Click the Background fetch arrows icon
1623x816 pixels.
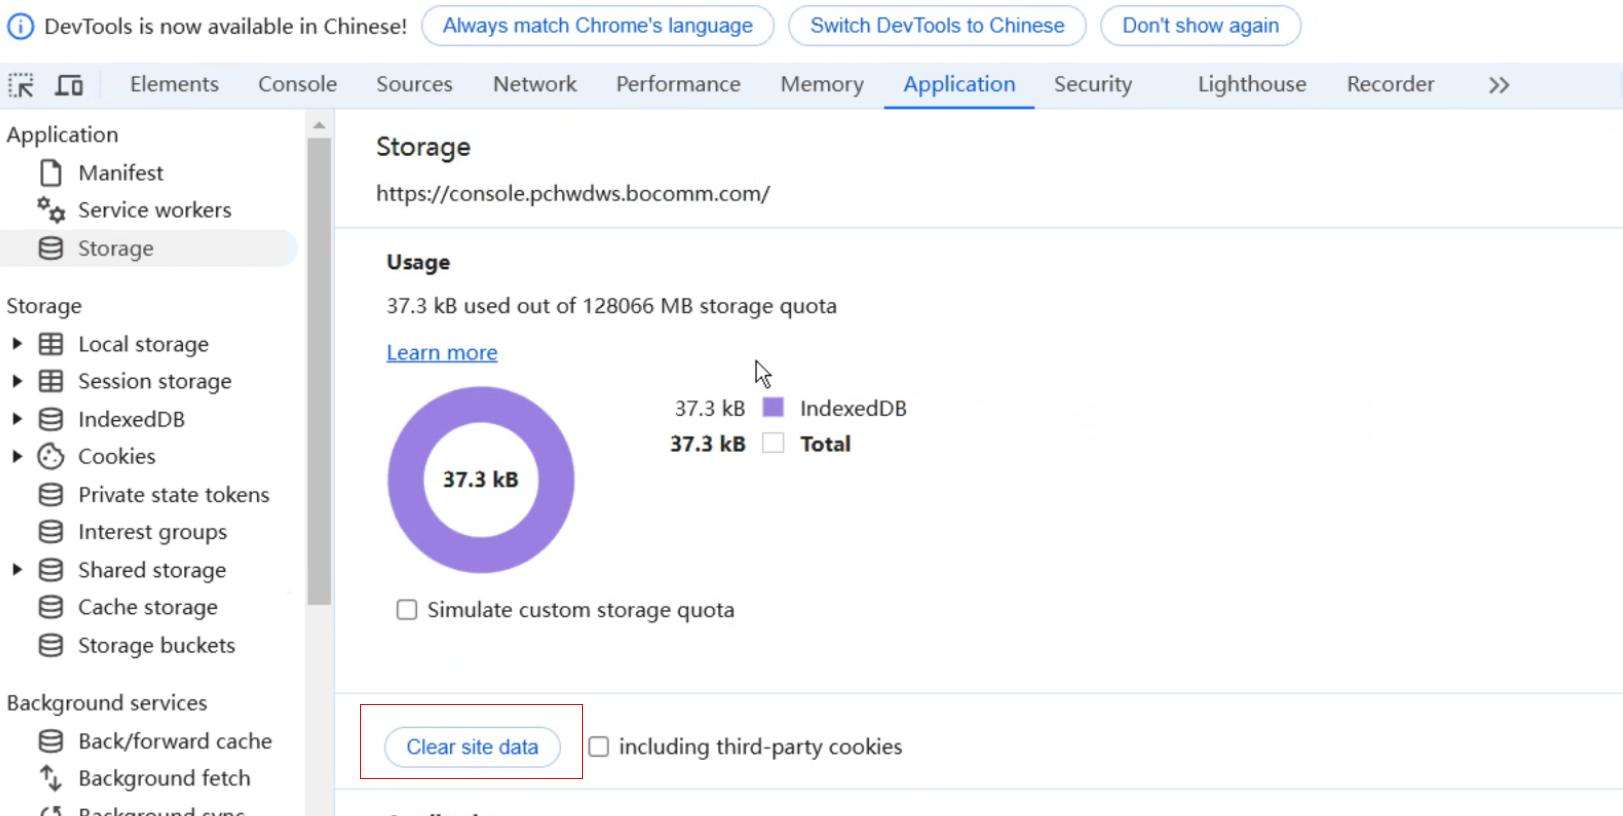tap(51, 778)
